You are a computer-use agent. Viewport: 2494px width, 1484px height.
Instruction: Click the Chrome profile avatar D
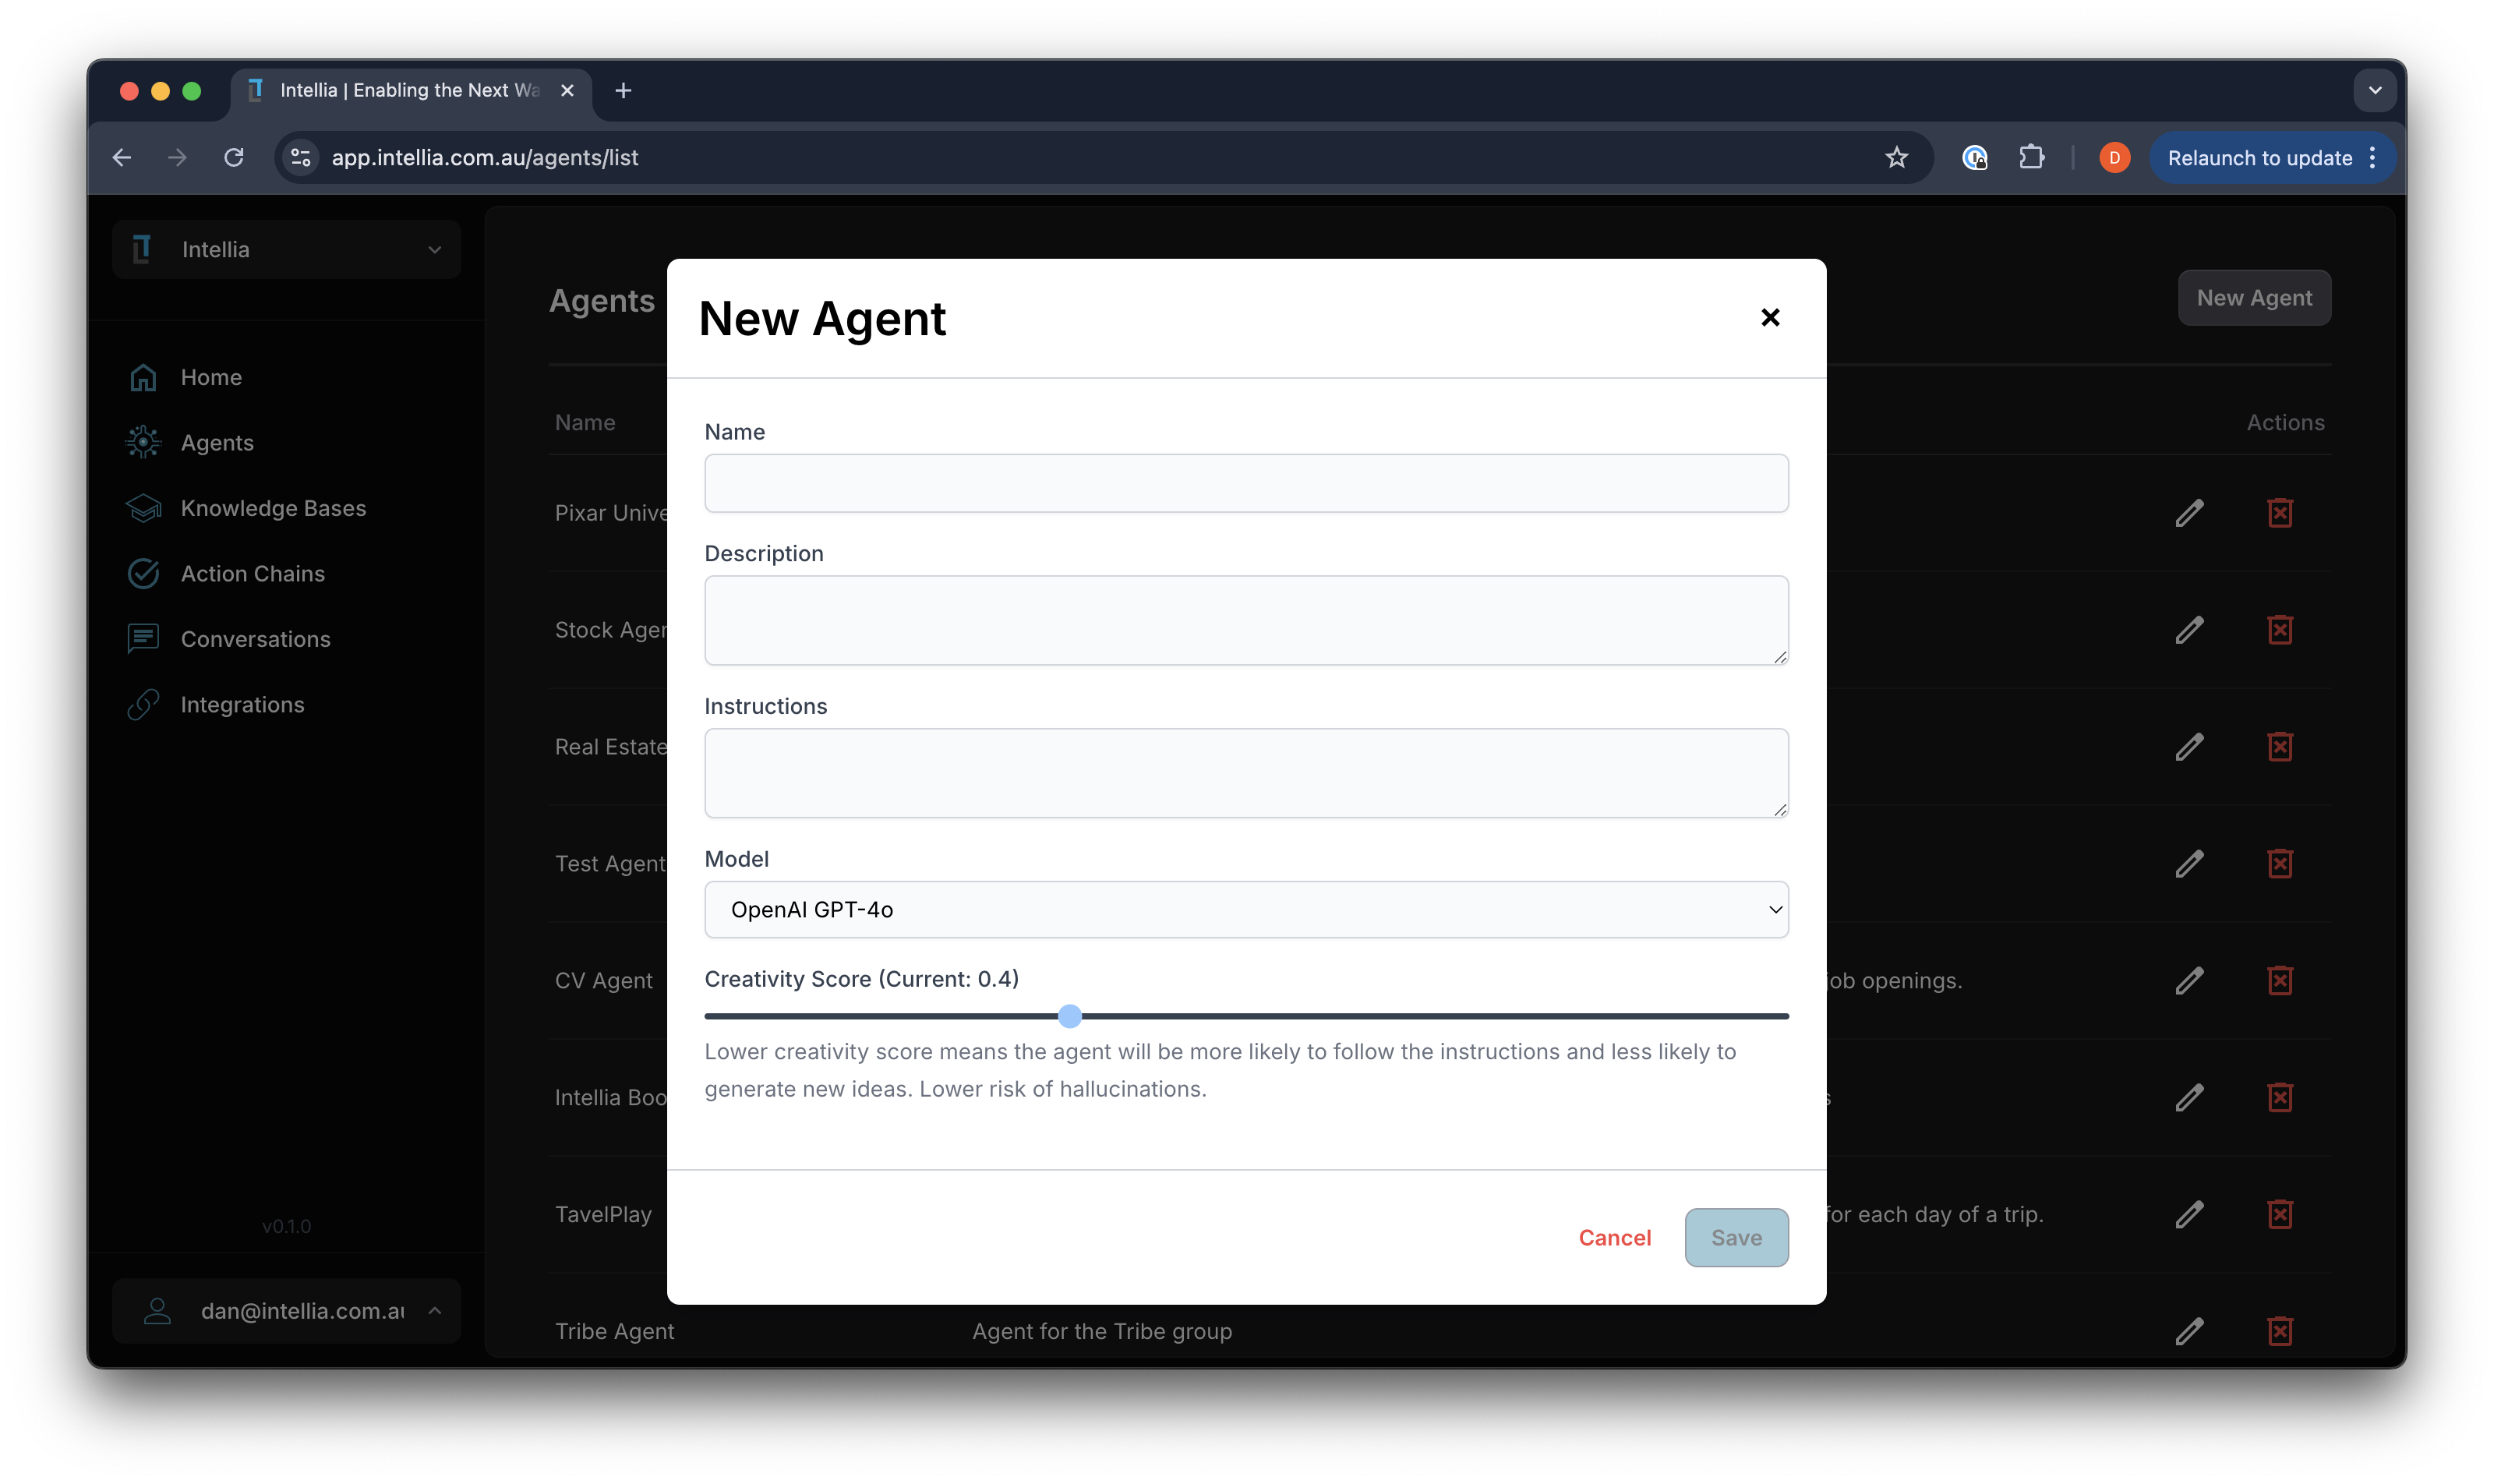pos(2114,157)
